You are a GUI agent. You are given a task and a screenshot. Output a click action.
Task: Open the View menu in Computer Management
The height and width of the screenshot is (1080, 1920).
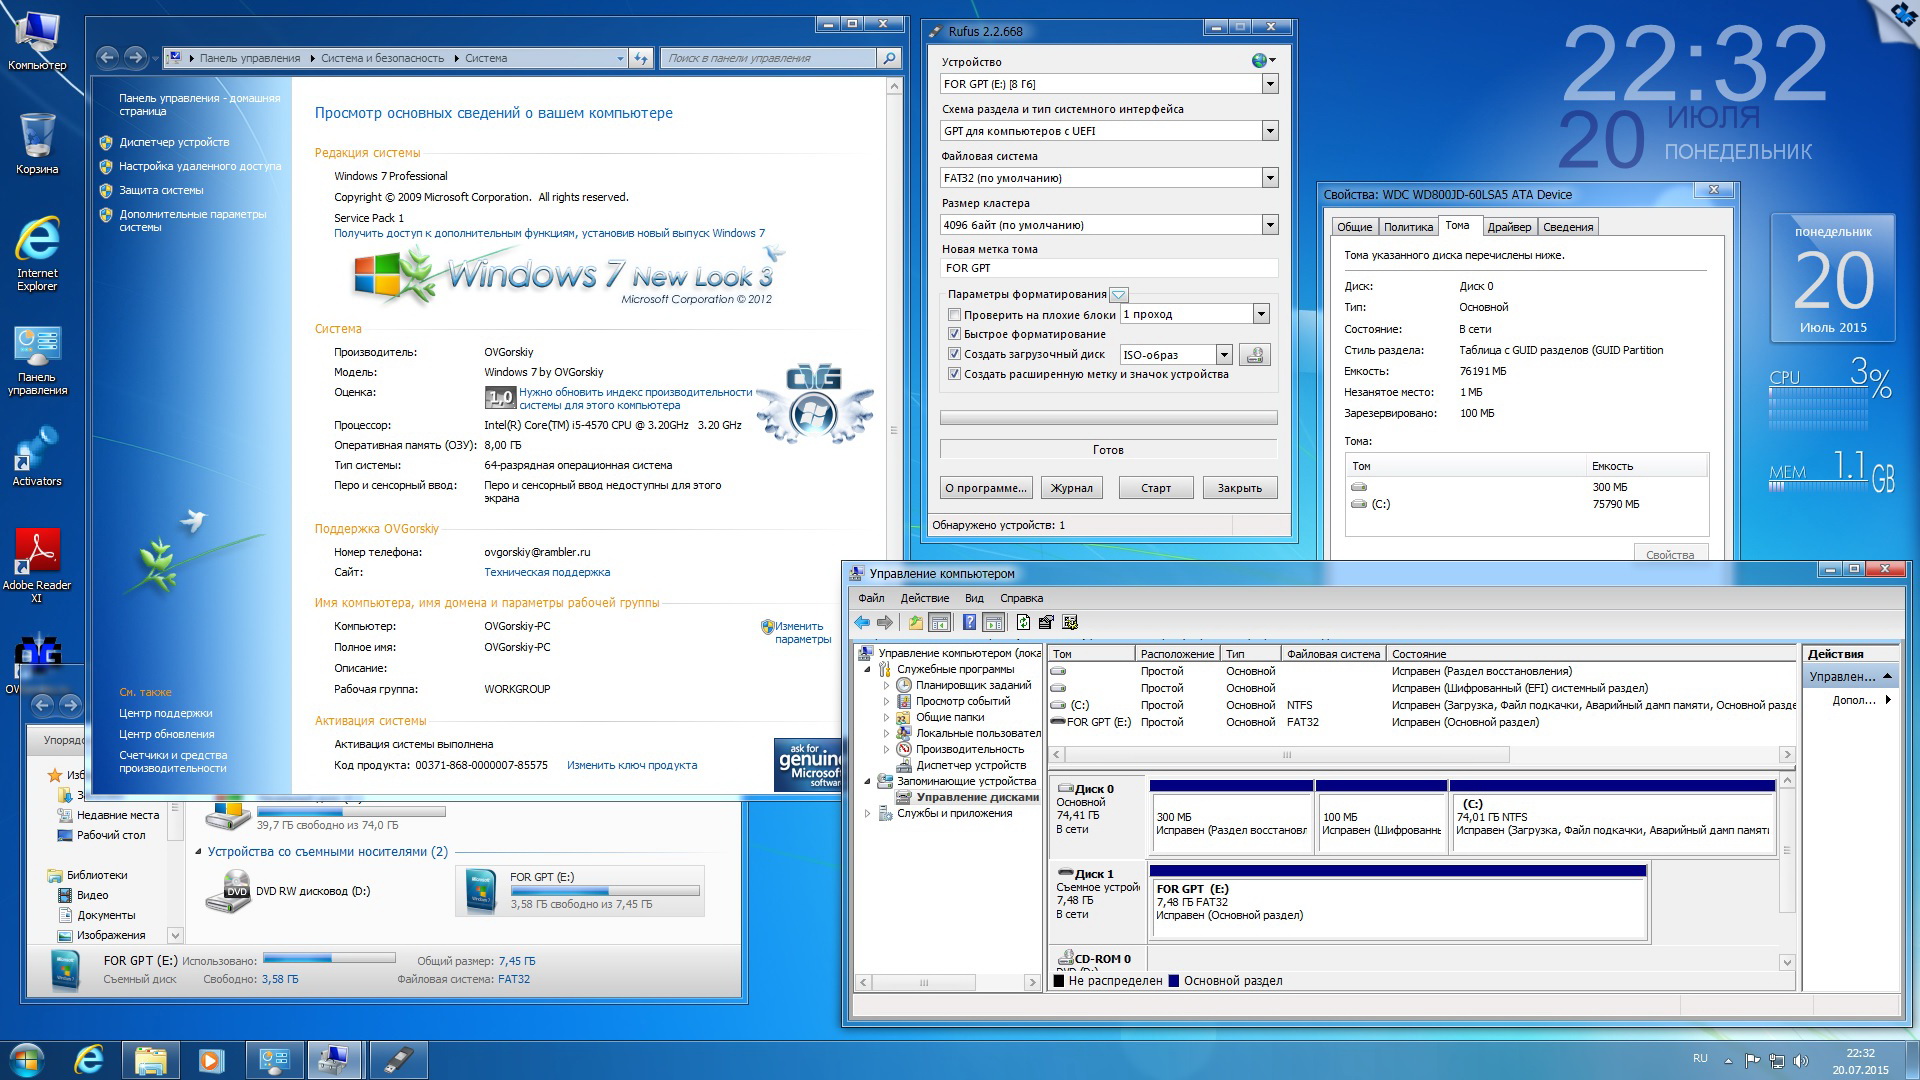tap(974, 598)
